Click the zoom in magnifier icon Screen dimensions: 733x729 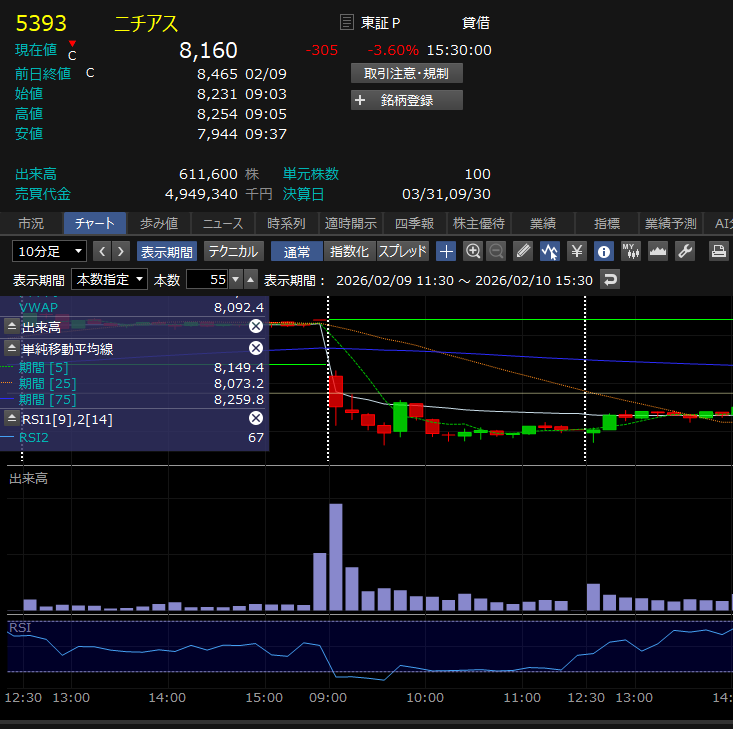473,251
